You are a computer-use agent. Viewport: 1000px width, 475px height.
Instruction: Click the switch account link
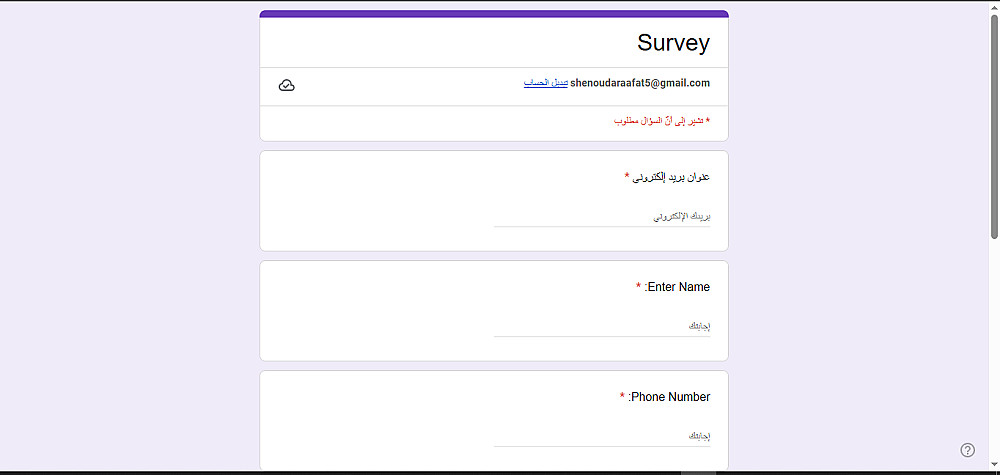point(545,83)
